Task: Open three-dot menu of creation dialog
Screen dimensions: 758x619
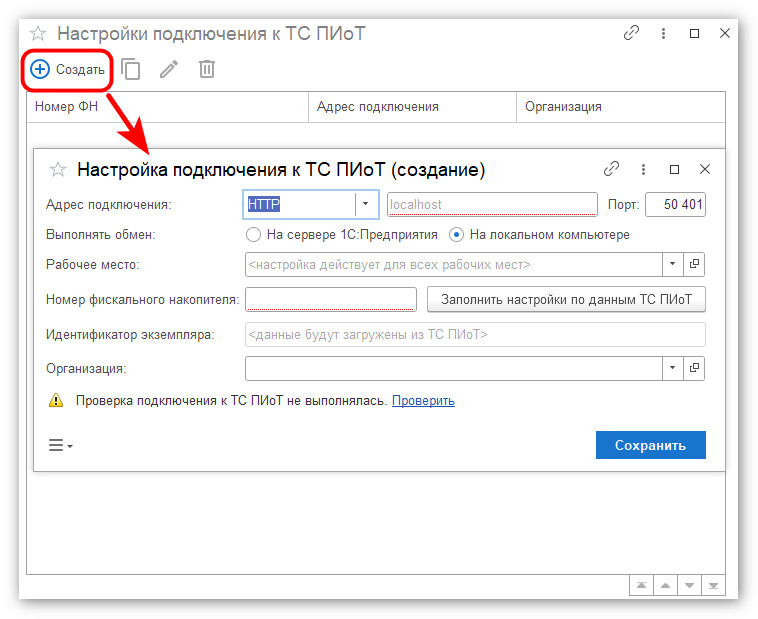Action: coord(643,169)
